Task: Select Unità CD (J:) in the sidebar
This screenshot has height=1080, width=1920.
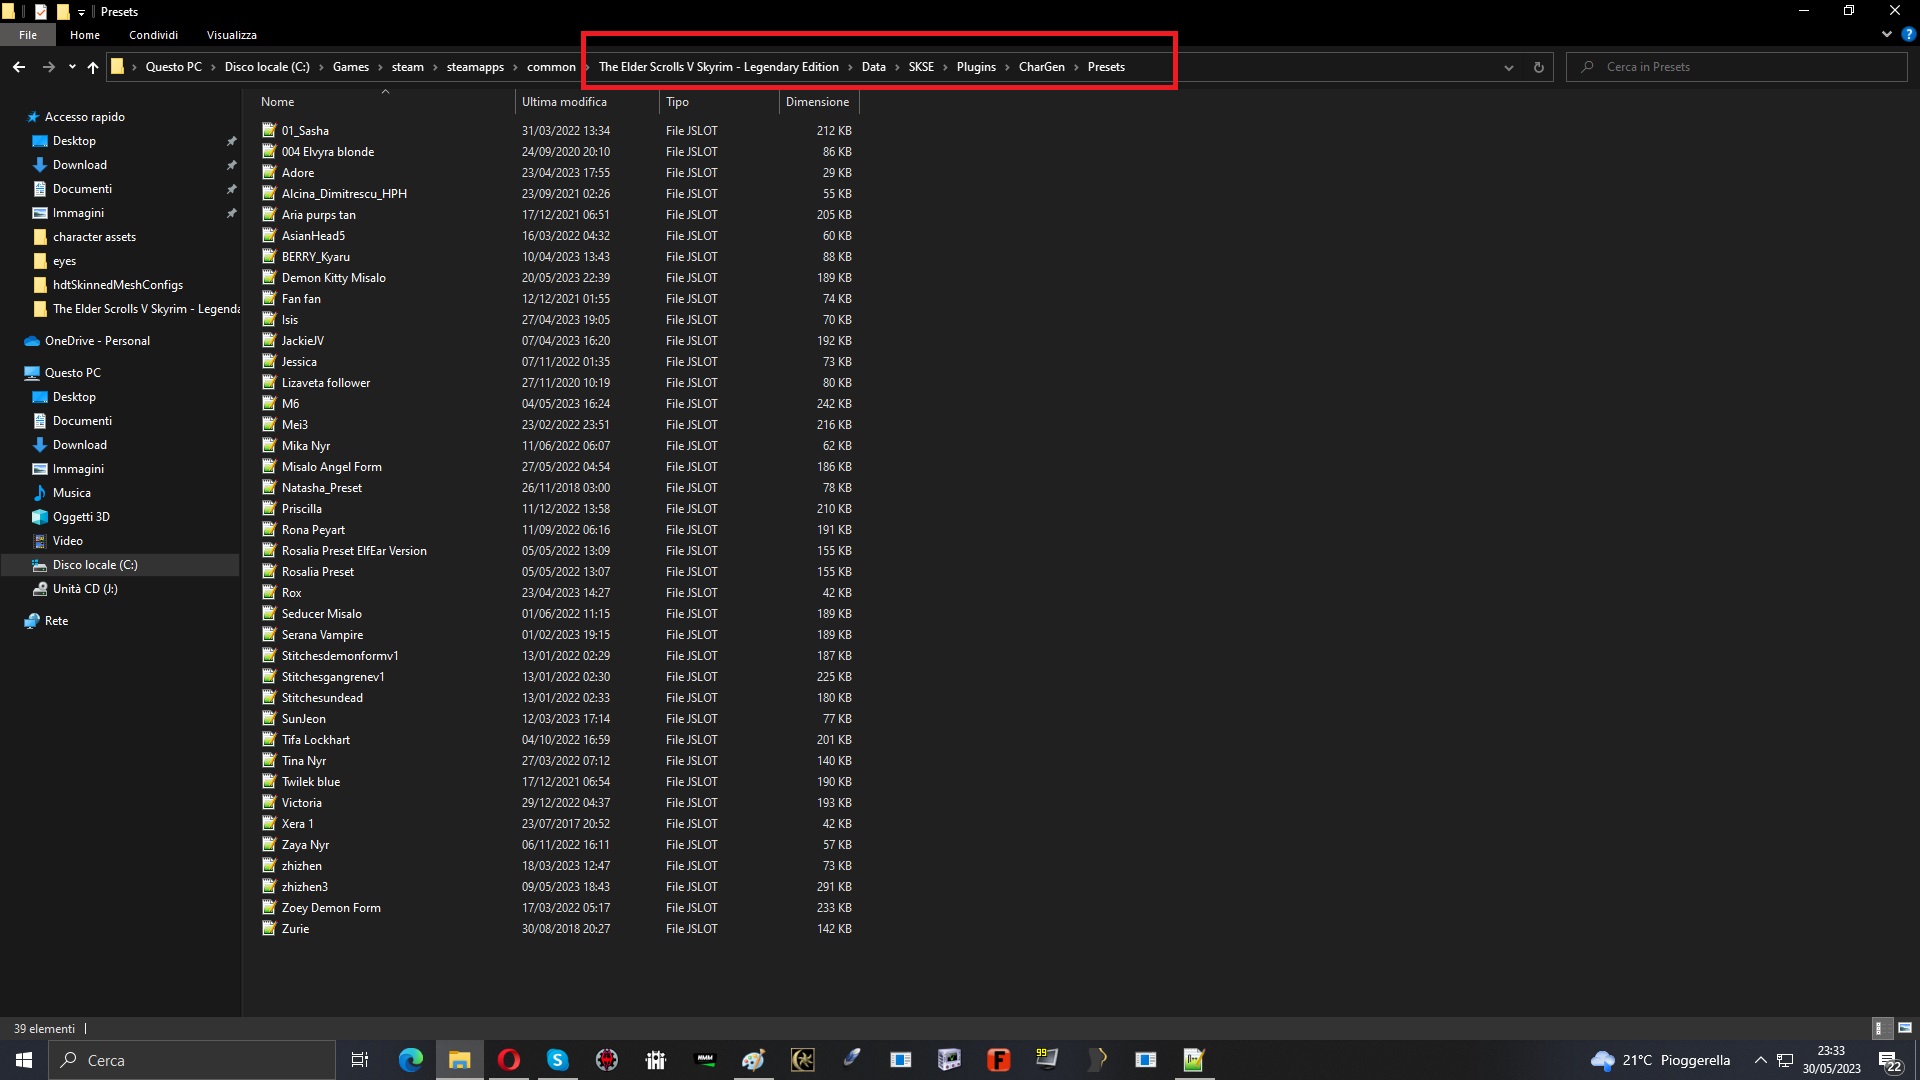Action: pos(85,589)
